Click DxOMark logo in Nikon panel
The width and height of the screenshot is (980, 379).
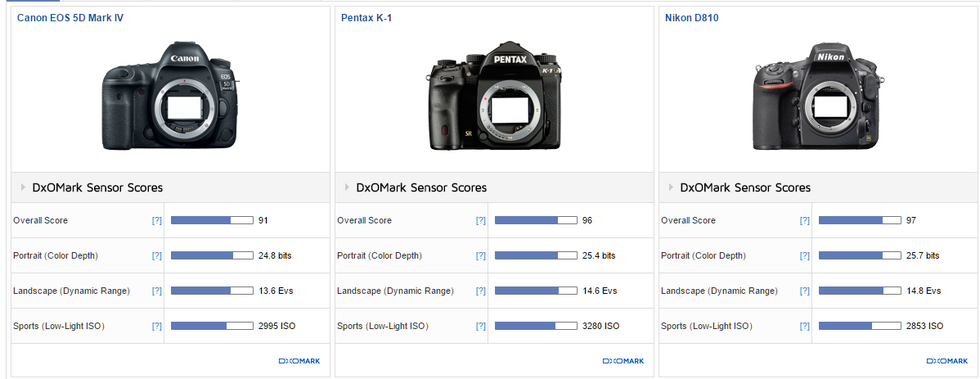point(948,361)
